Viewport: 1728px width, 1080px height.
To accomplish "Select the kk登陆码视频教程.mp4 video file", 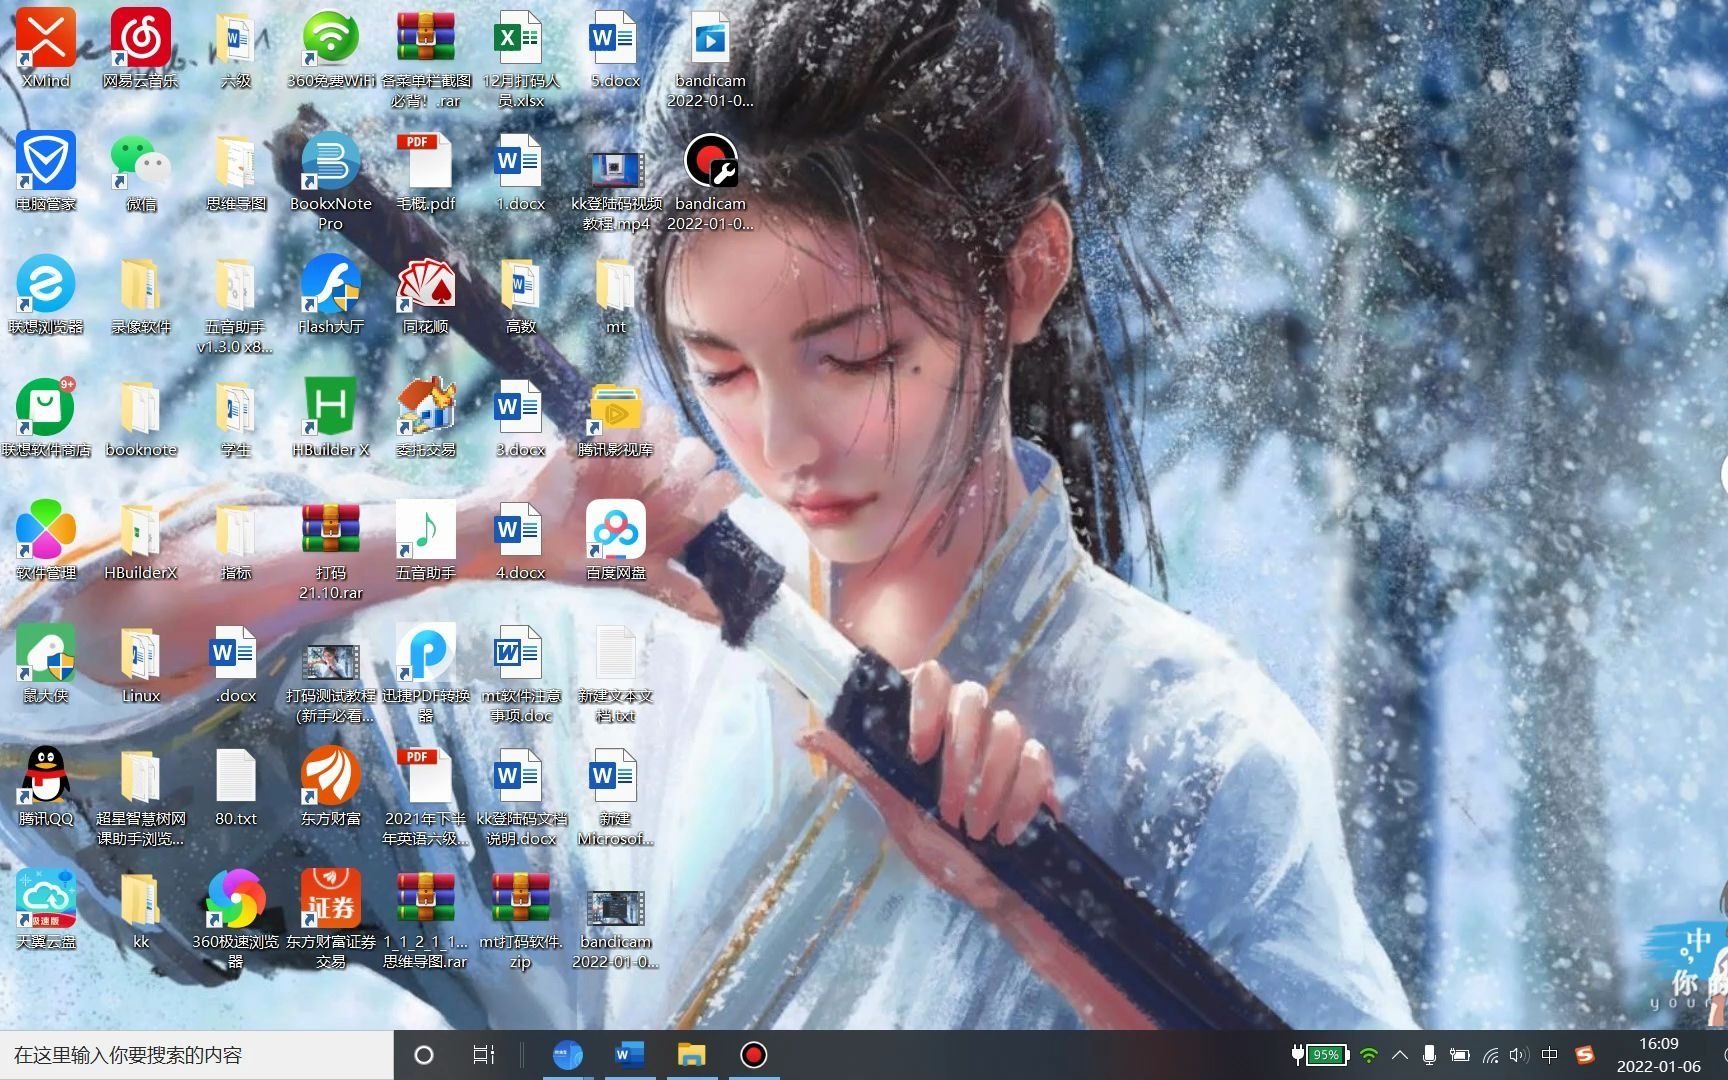I will click(616, 170).
